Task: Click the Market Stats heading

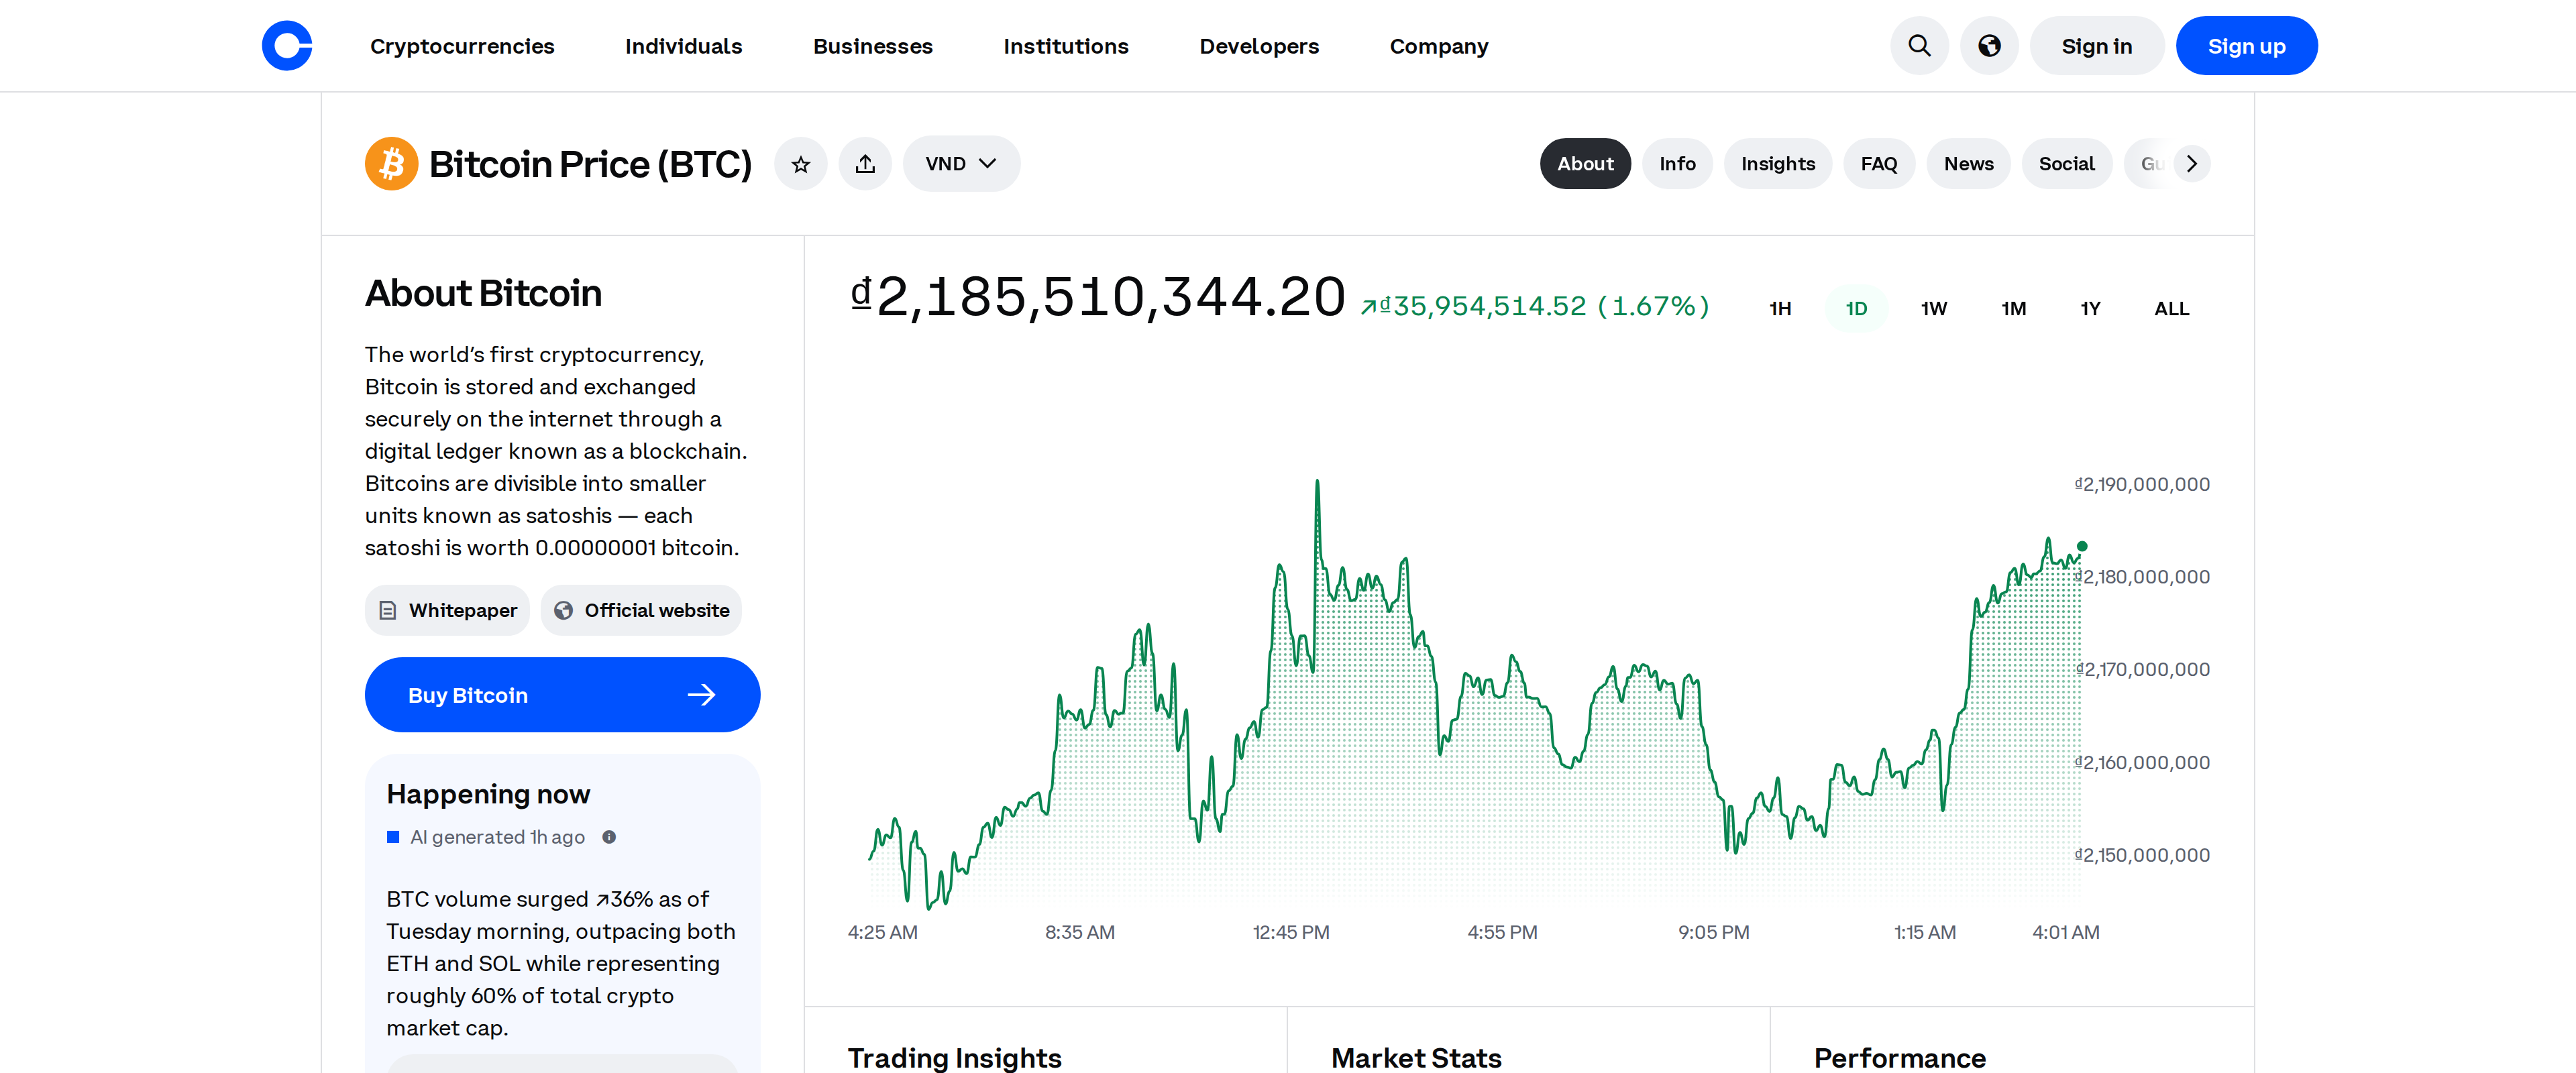Action: [1416, 1057]
